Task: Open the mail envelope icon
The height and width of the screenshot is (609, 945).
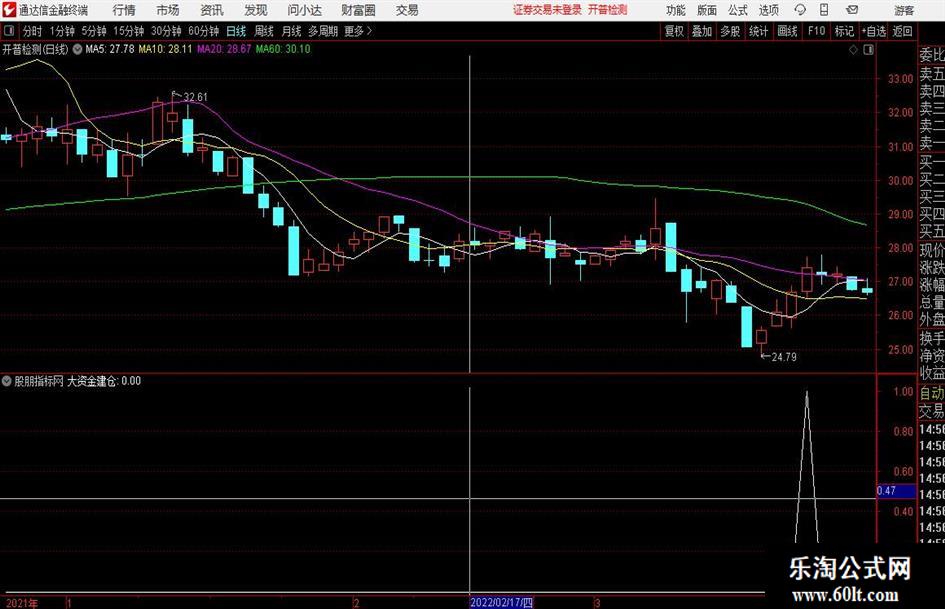Action: pos(852,10)
